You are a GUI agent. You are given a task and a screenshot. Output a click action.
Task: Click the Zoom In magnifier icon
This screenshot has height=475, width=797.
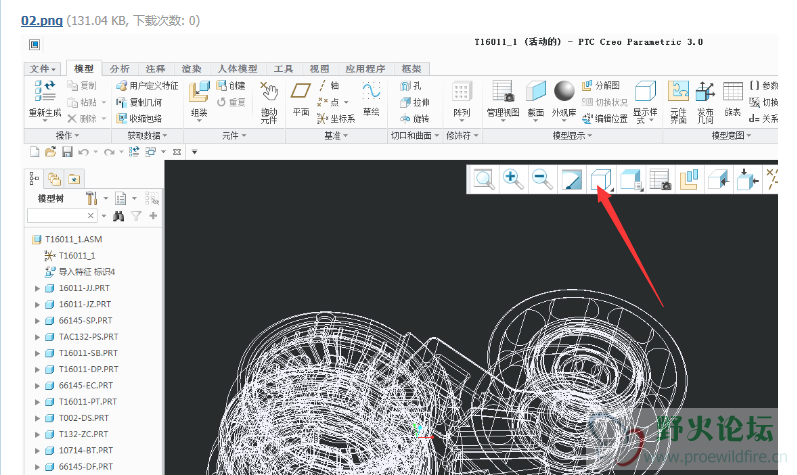click(x=512, y=179)
